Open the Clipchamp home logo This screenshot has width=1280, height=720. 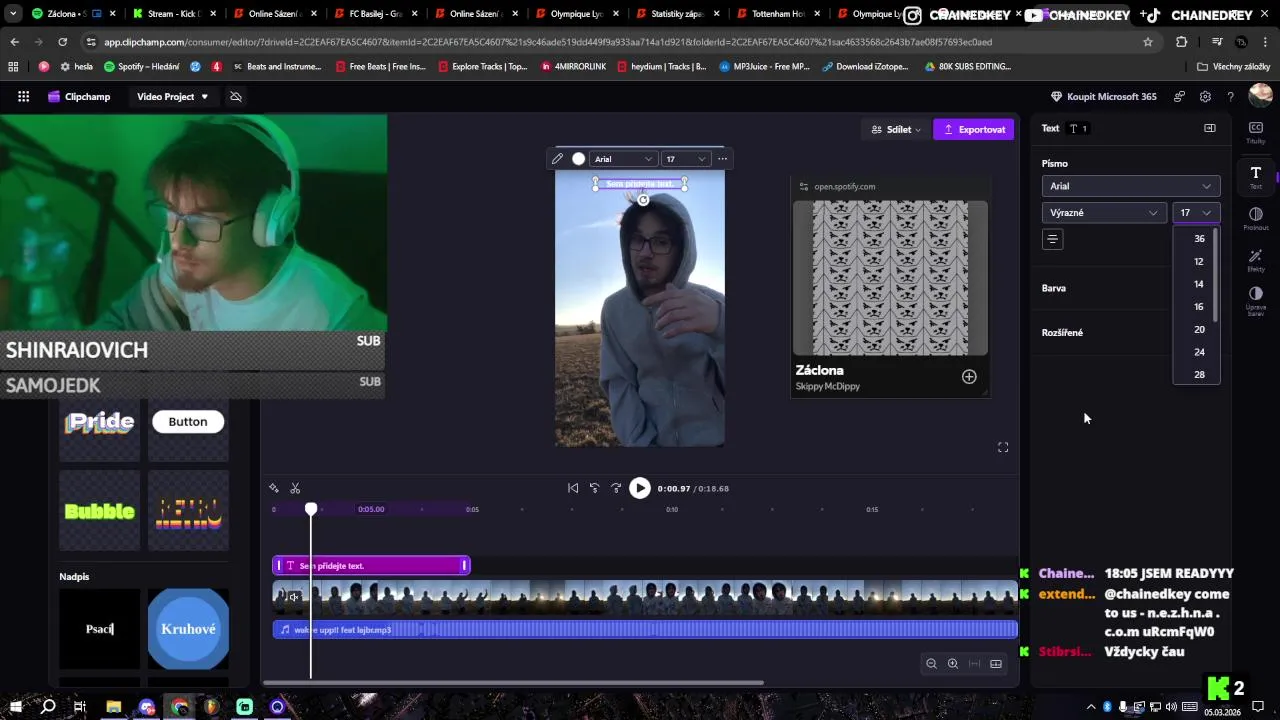[x=78, y=97]
